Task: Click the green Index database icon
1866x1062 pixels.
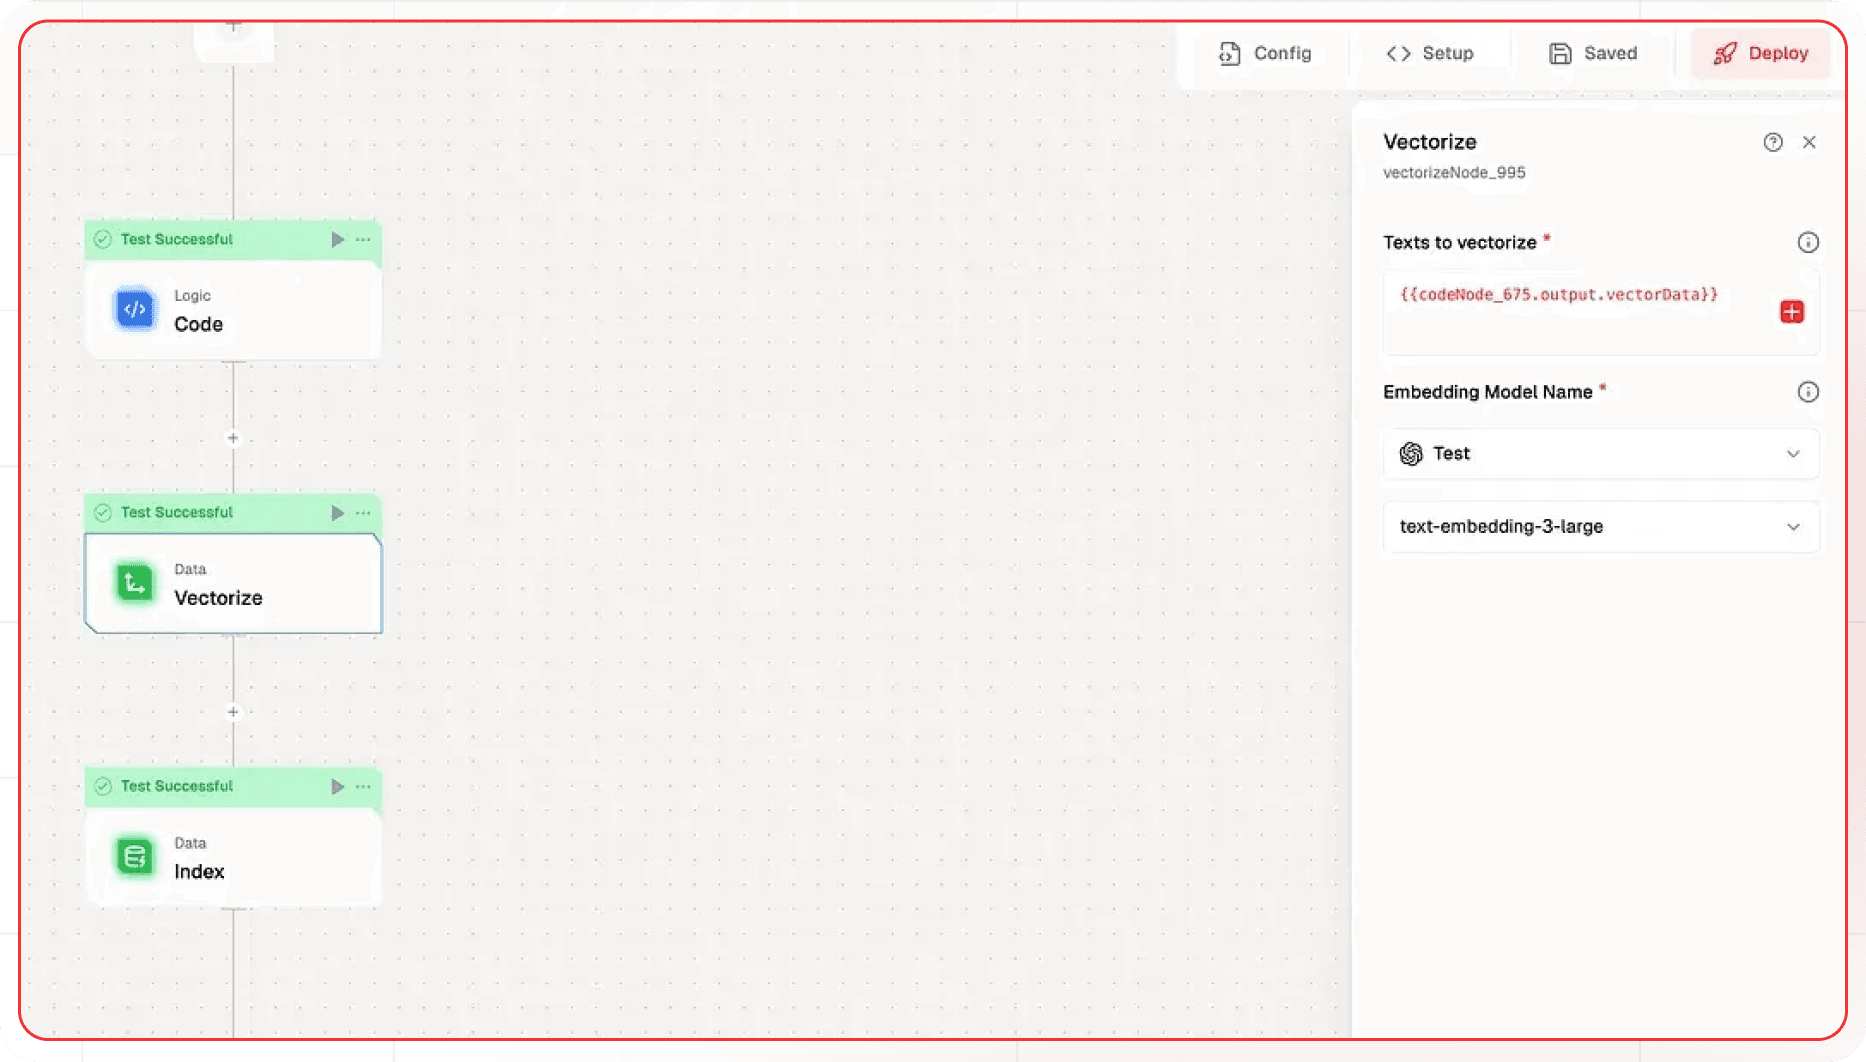Action: pos(135,857)
